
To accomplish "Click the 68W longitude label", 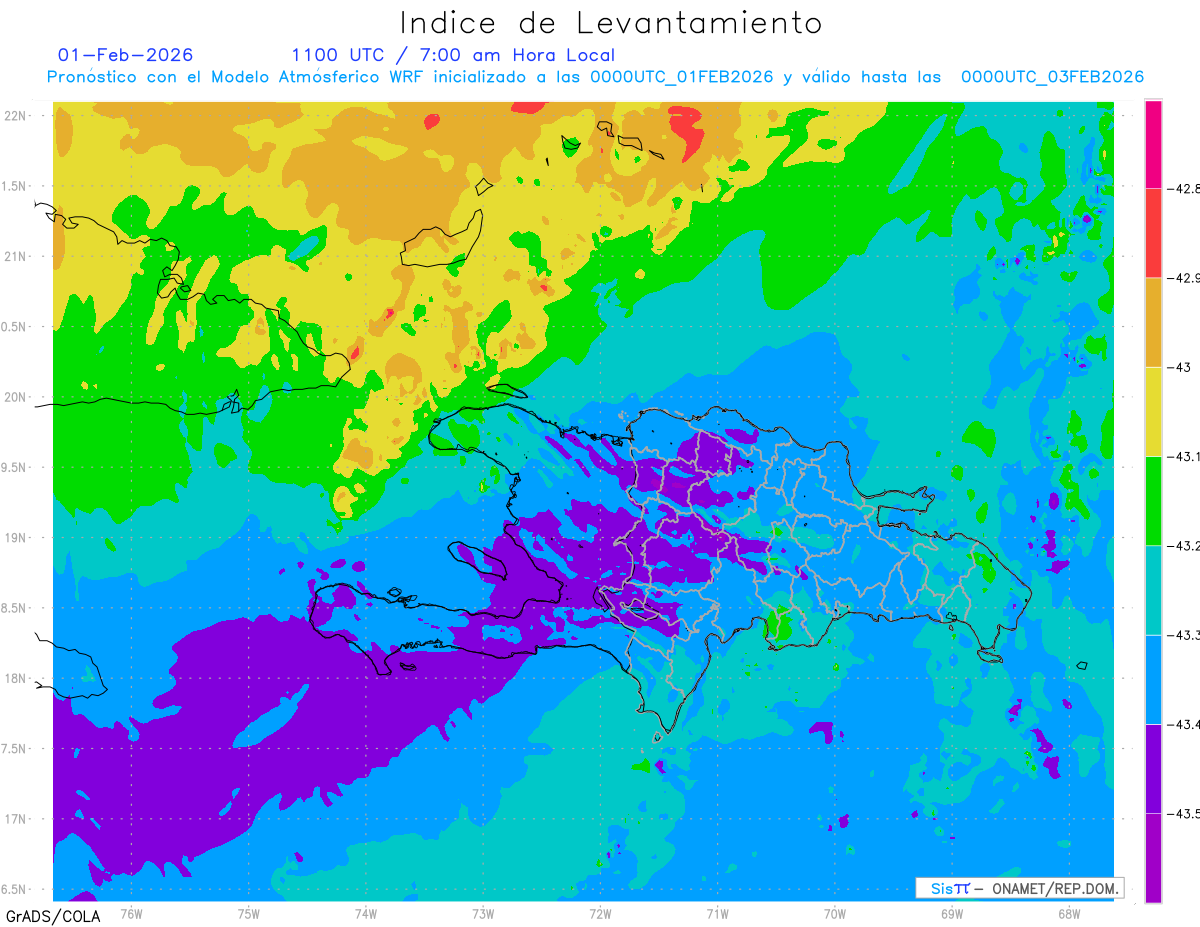I will 1069,913.
